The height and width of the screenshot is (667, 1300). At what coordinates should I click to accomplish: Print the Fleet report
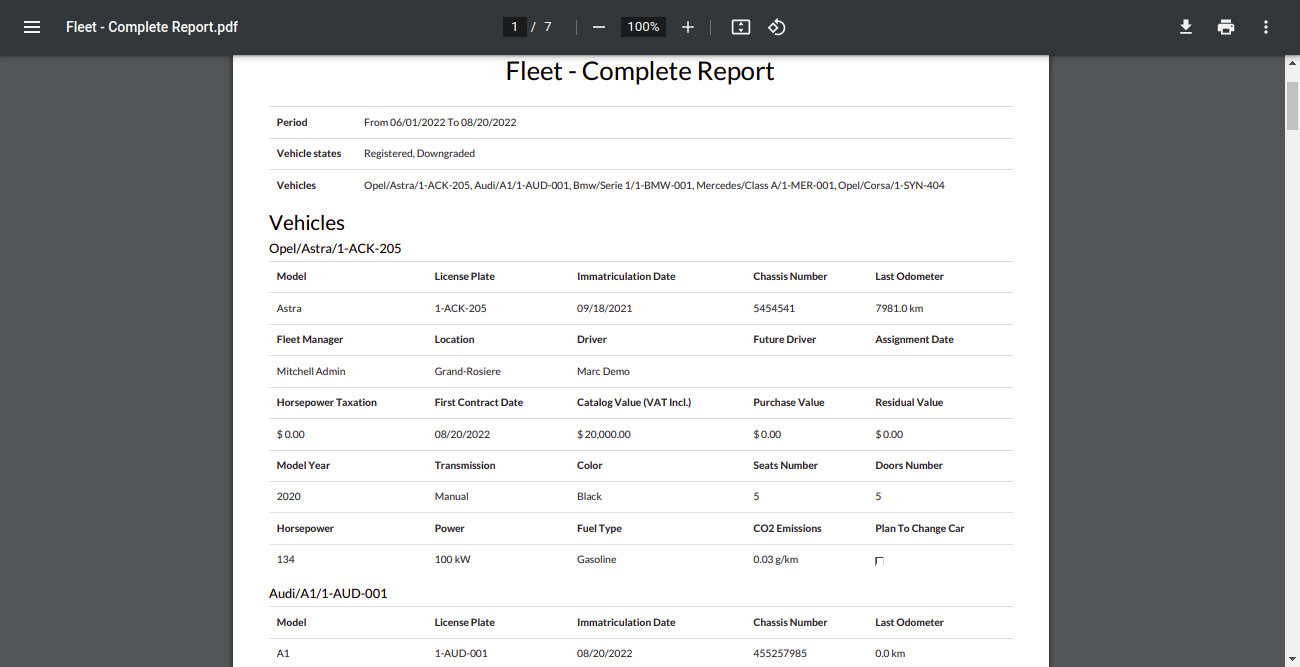[1226, 27]
